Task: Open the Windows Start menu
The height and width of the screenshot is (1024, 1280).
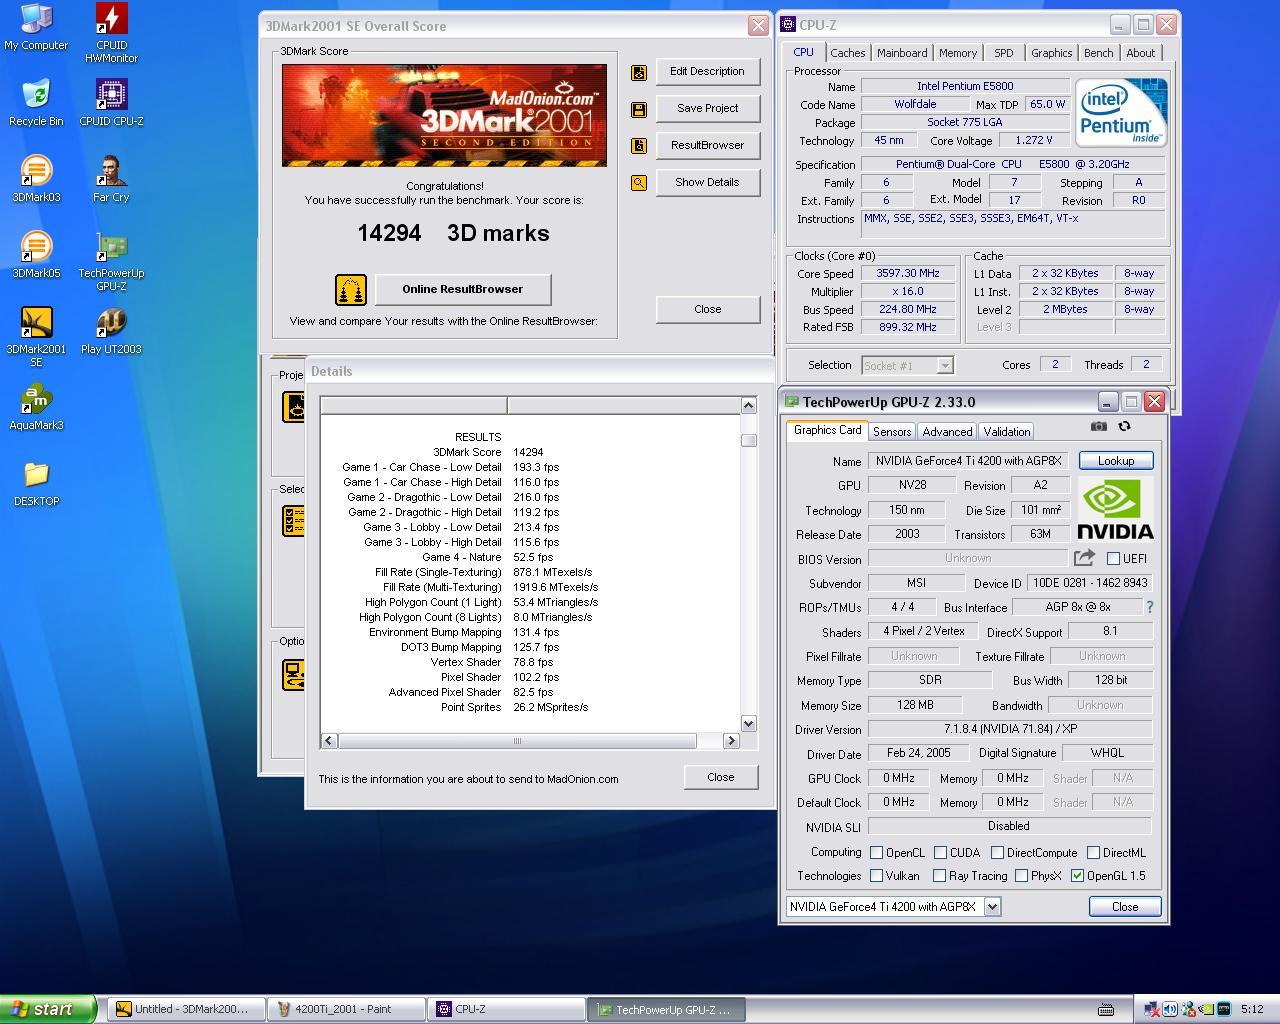Action: (48, 1009)
